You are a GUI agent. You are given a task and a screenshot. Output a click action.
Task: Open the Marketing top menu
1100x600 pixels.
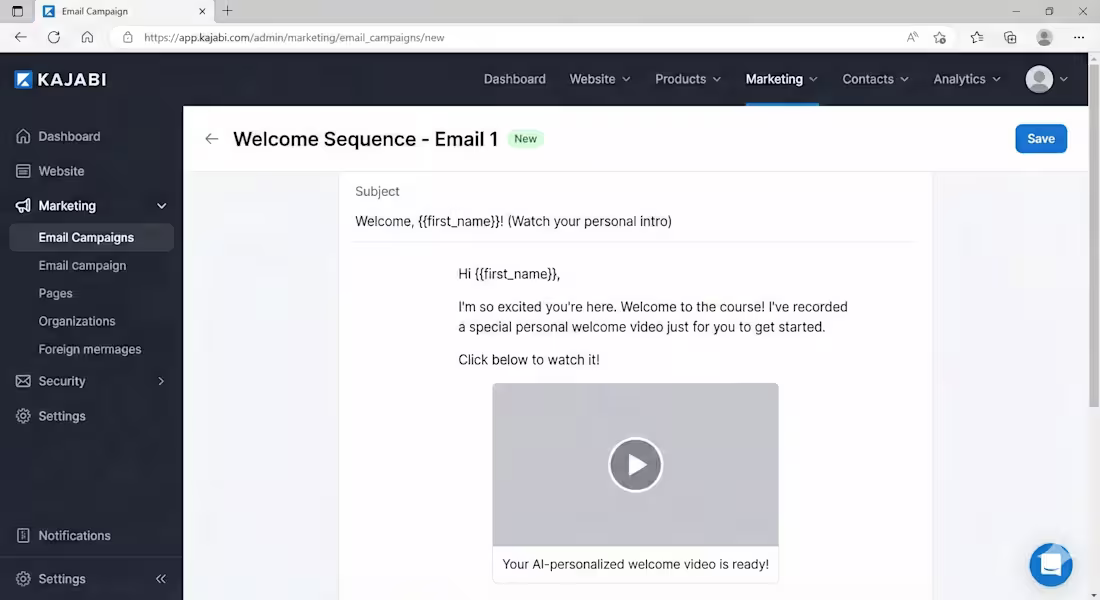click(x=782, y=79)
